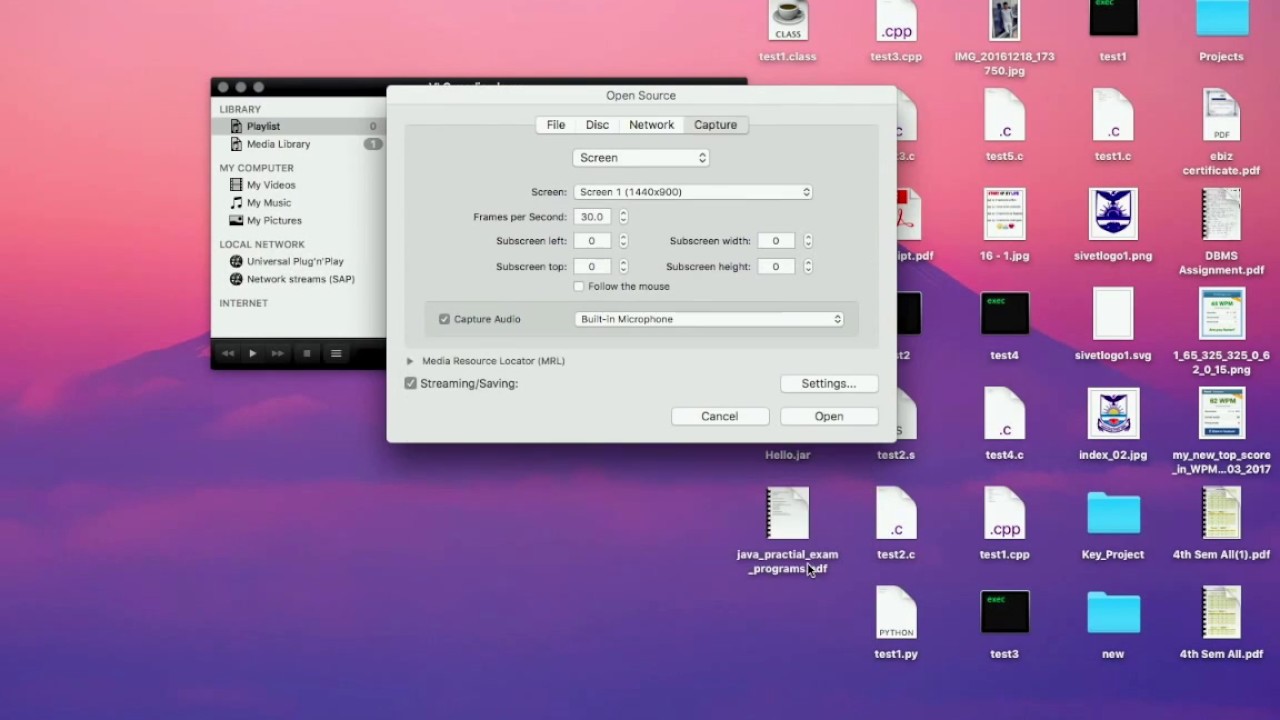The height and width of the screenshot is (720, 1280).
Task: Select test1.c desktop file
Action: [x=1113, y=125]
